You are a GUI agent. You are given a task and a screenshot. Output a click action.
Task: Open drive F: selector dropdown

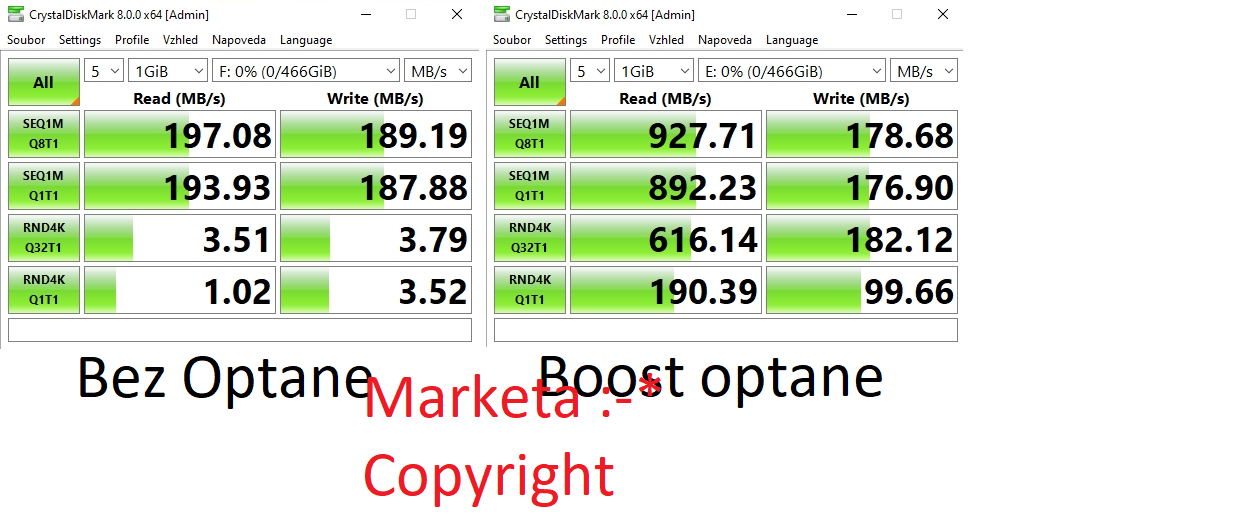[x=306, y=71]
